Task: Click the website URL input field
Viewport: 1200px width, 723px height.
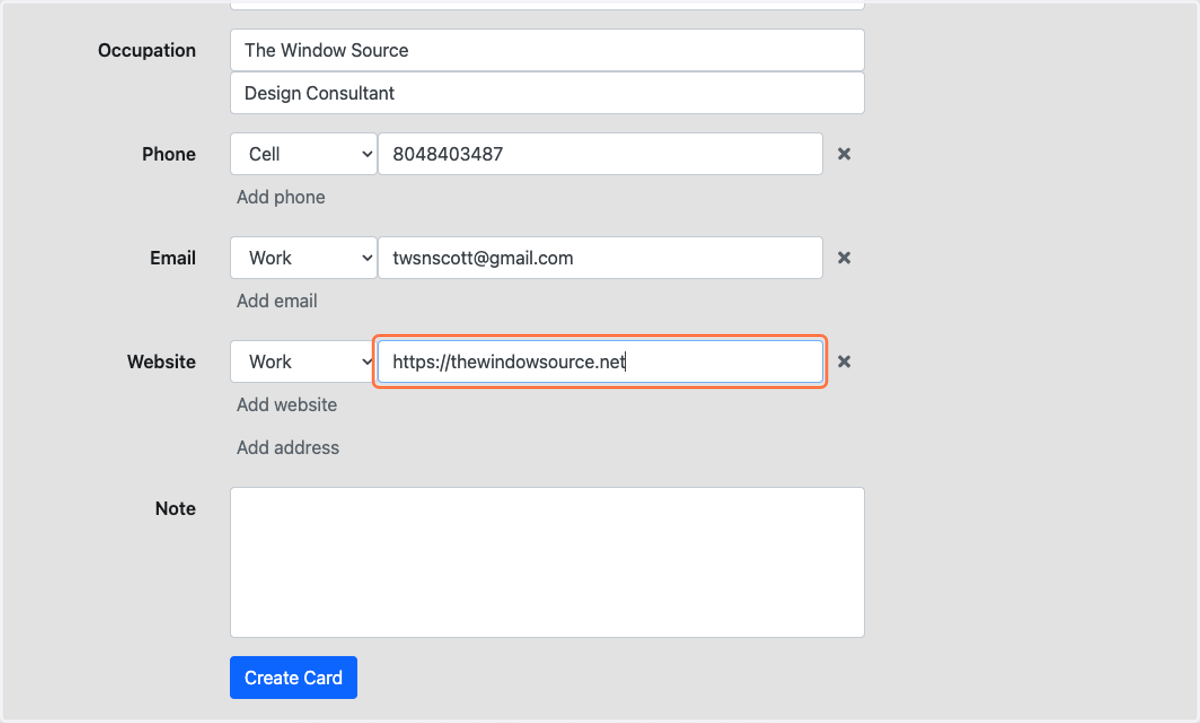Action: click(x=600, y=362)
